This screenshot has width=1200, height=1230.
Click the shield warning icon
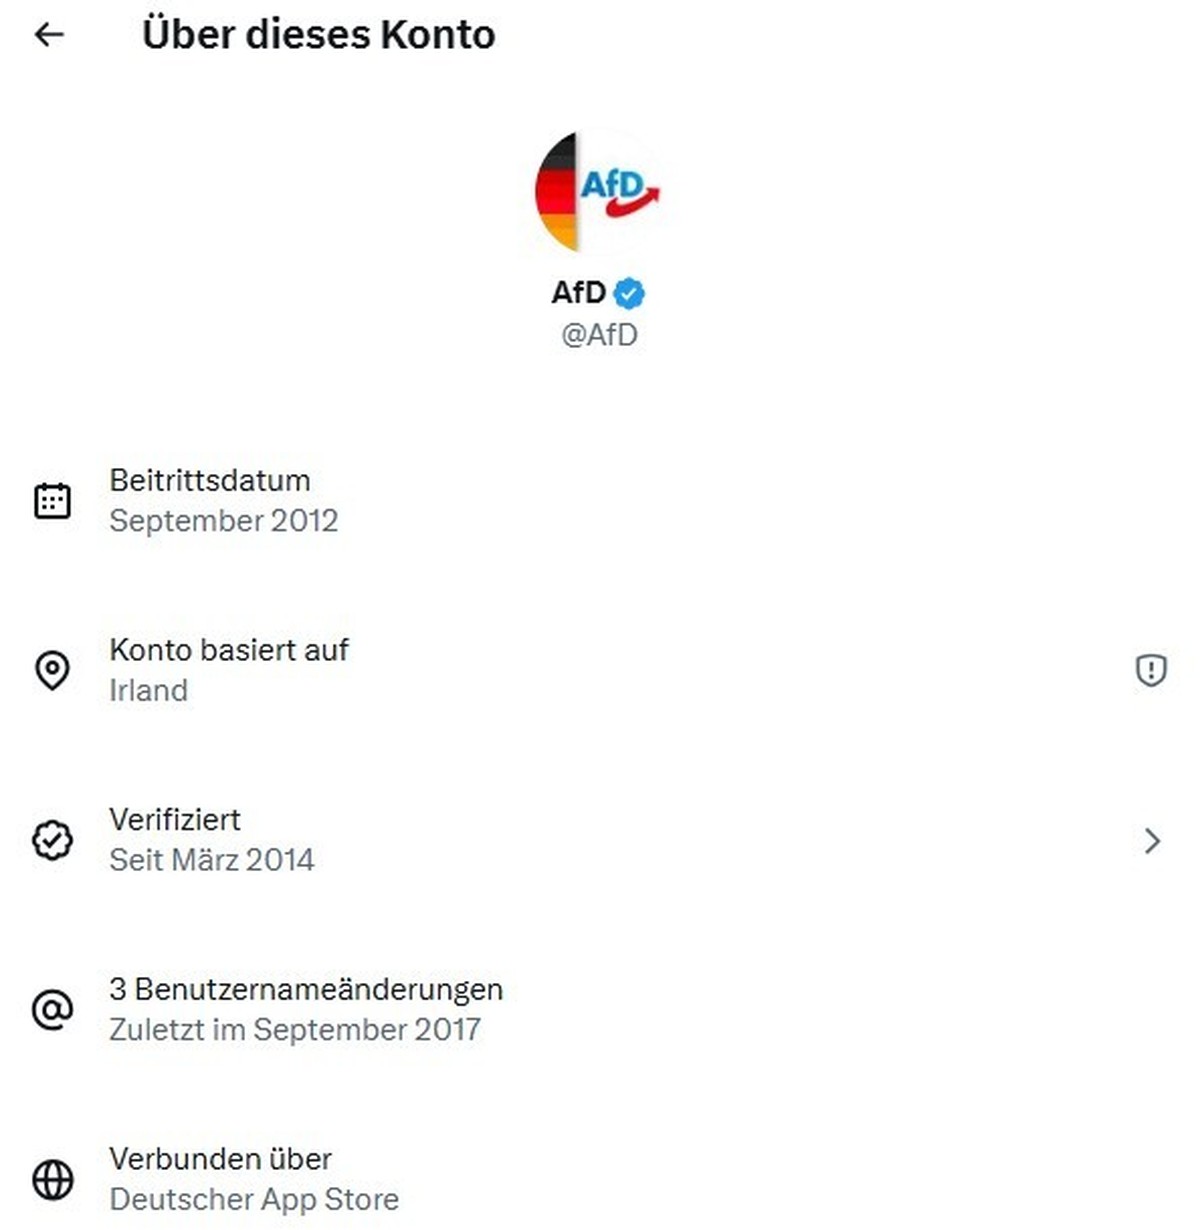[1151, 670]
